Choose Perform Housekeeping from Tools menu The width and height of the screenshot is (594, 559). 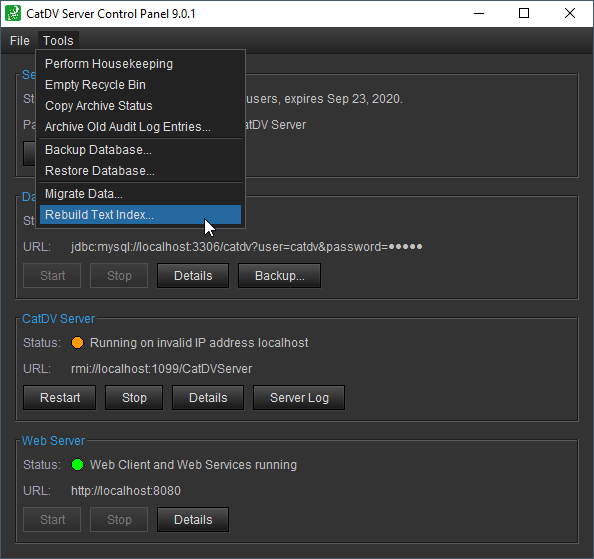click(x=140, y=64)
